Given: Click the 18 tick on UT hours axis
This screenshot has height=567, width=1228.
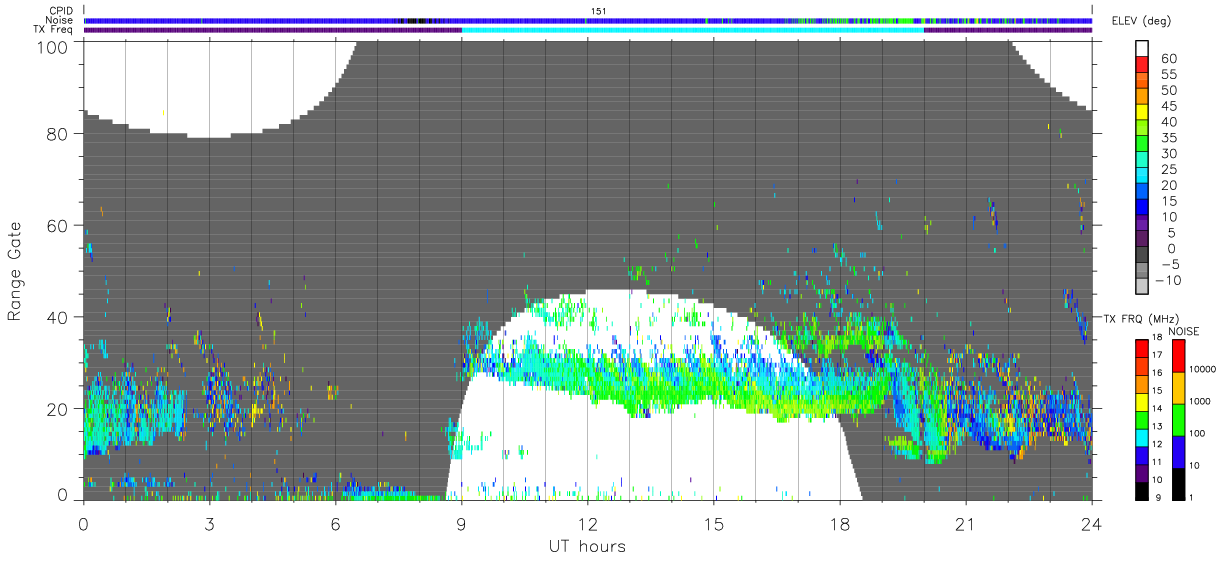Looking at the screenshot, I should pos(839,524).
